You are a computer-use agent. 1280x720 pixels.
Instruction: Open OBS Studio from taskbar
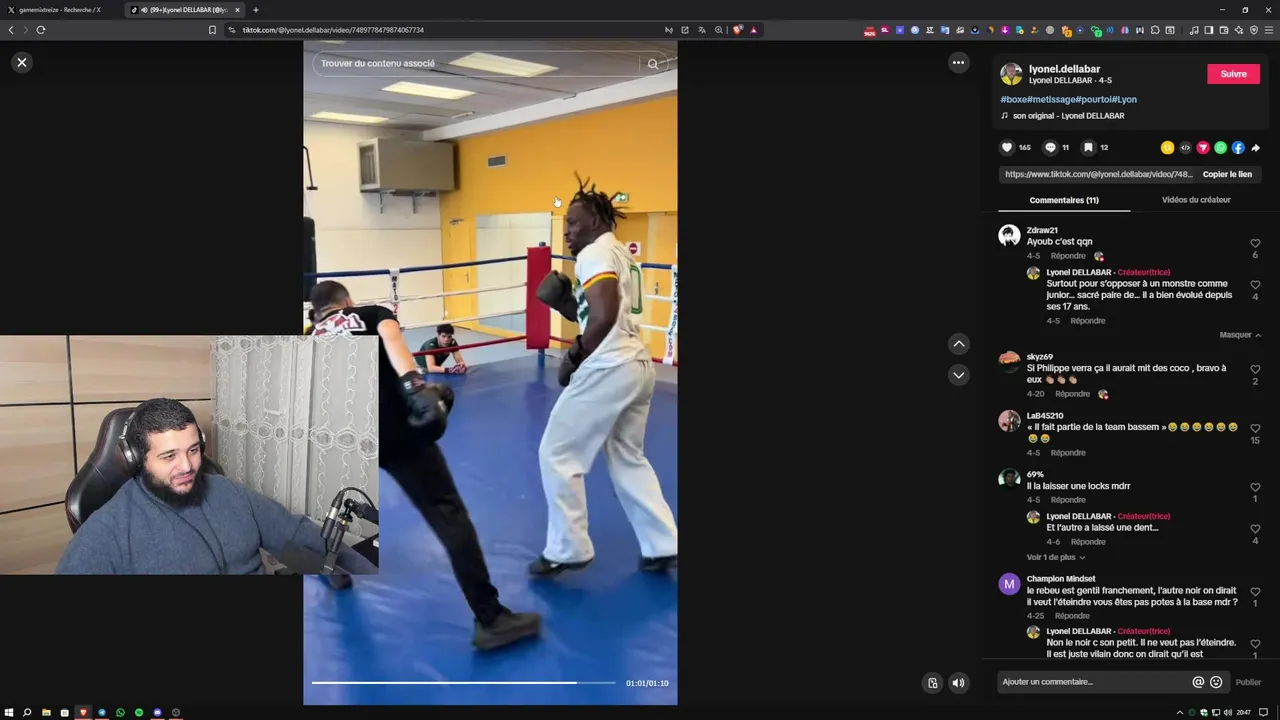point(176,712)
